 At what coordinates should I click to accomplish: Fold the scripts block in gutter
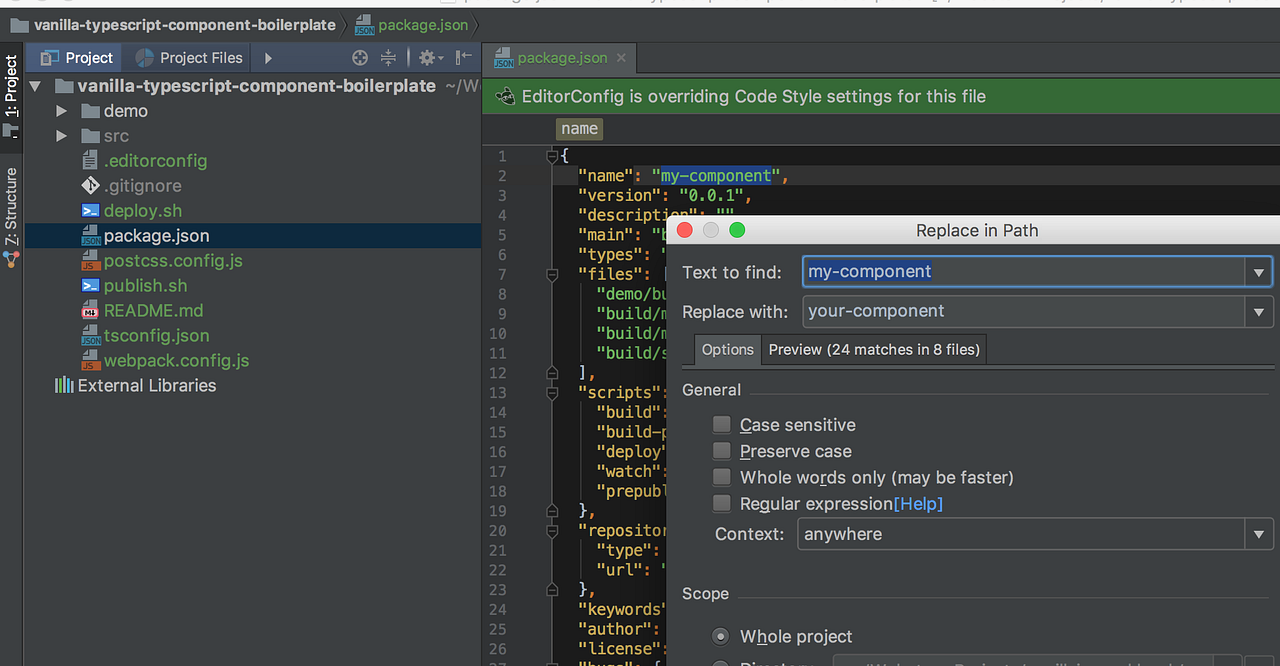pyautogui.click(x=551, y=393)
